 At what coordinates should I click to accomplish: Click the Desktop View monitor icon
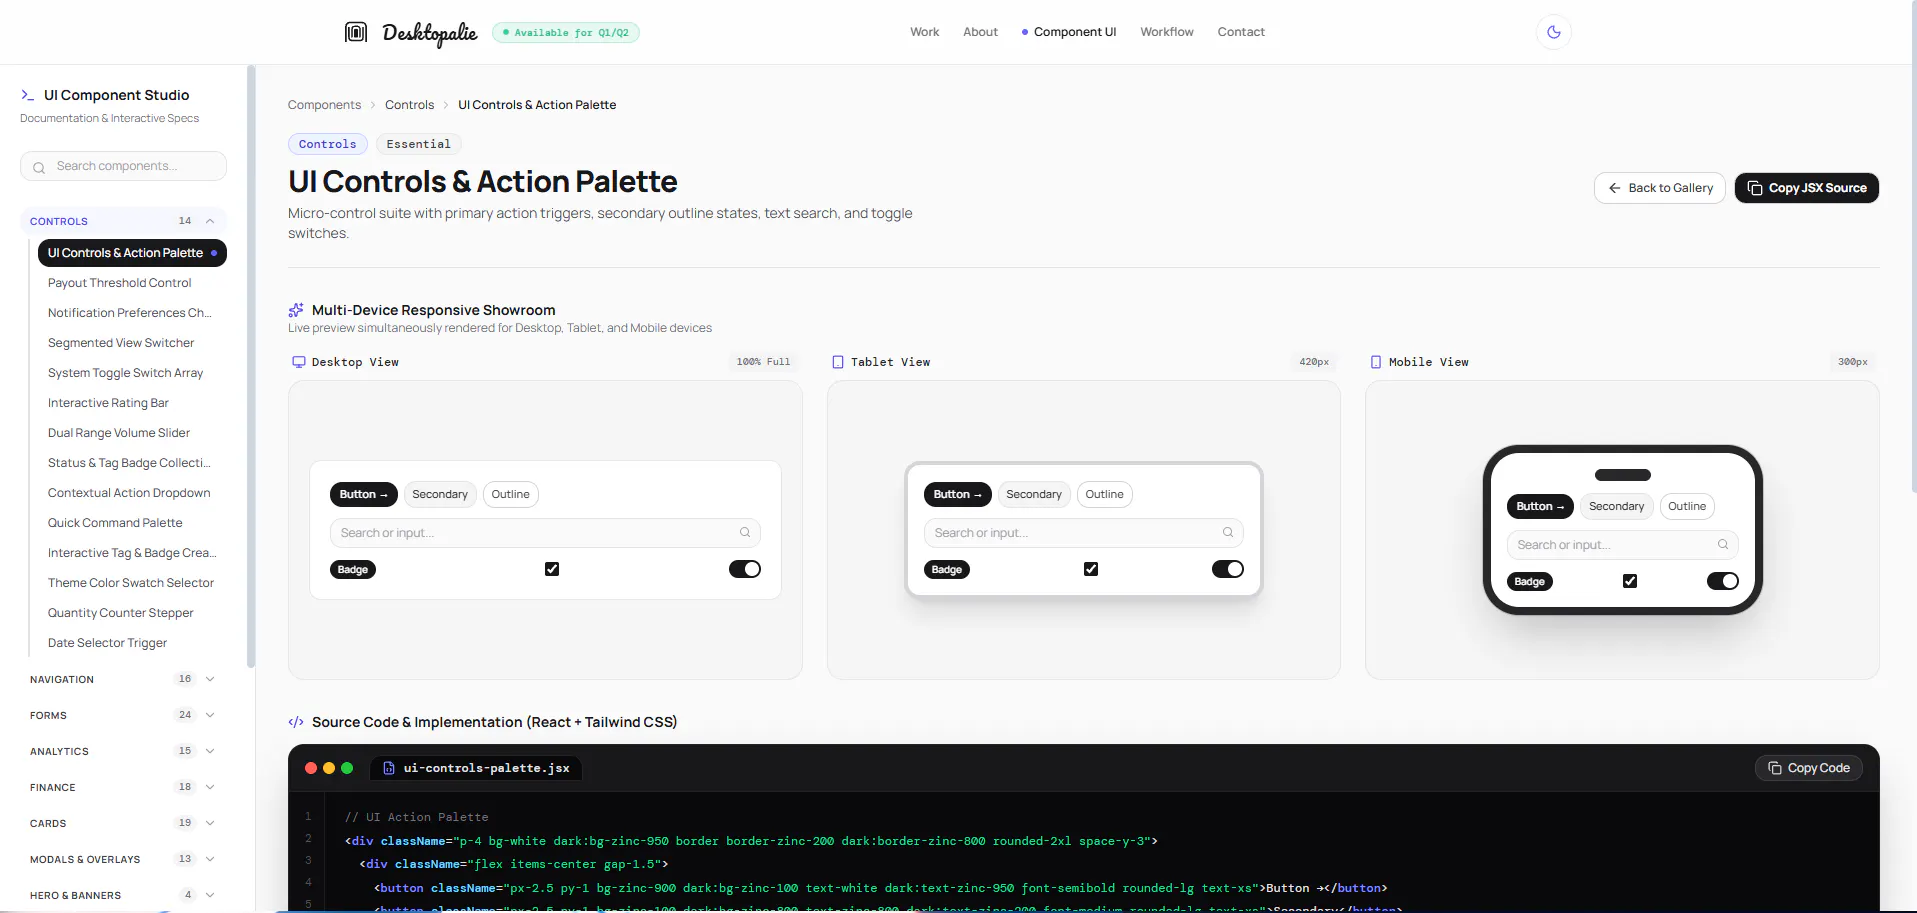click(298, 362)
